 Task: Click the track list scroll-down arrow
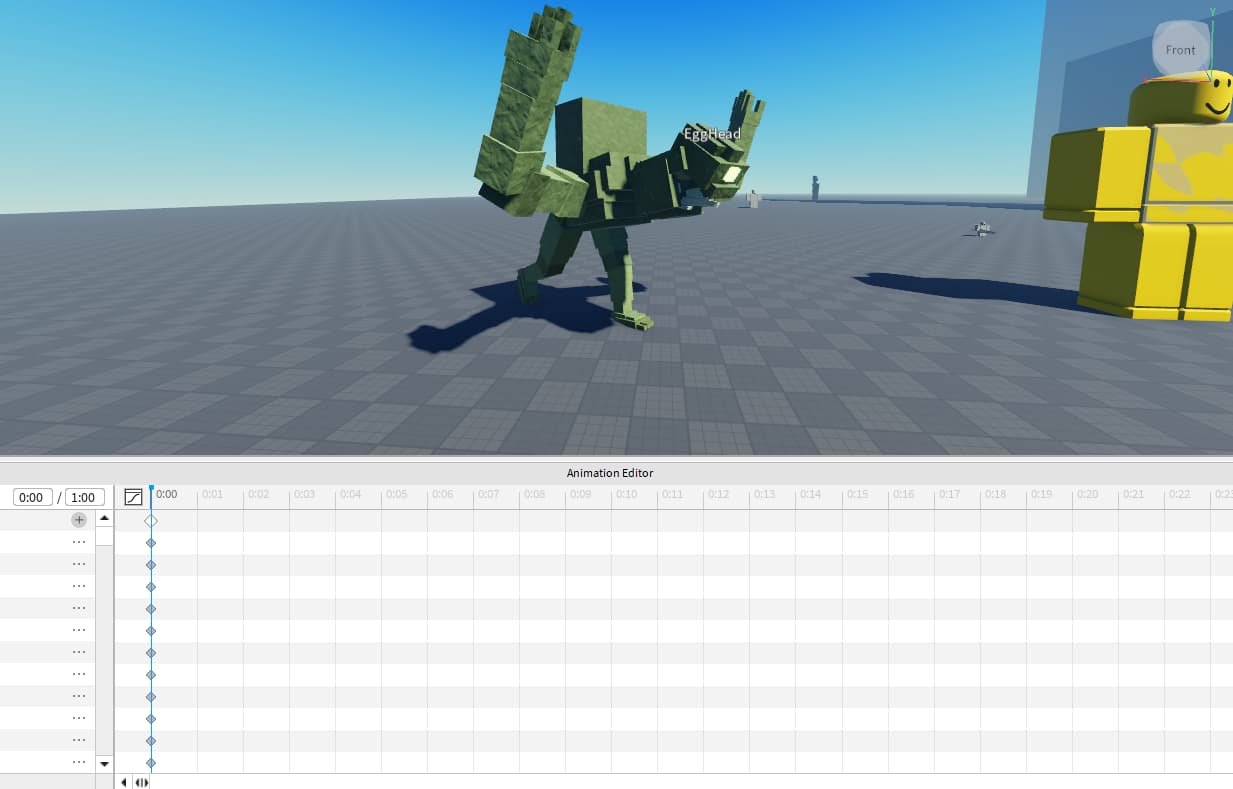pyautogui.click(x=105, y=763)
